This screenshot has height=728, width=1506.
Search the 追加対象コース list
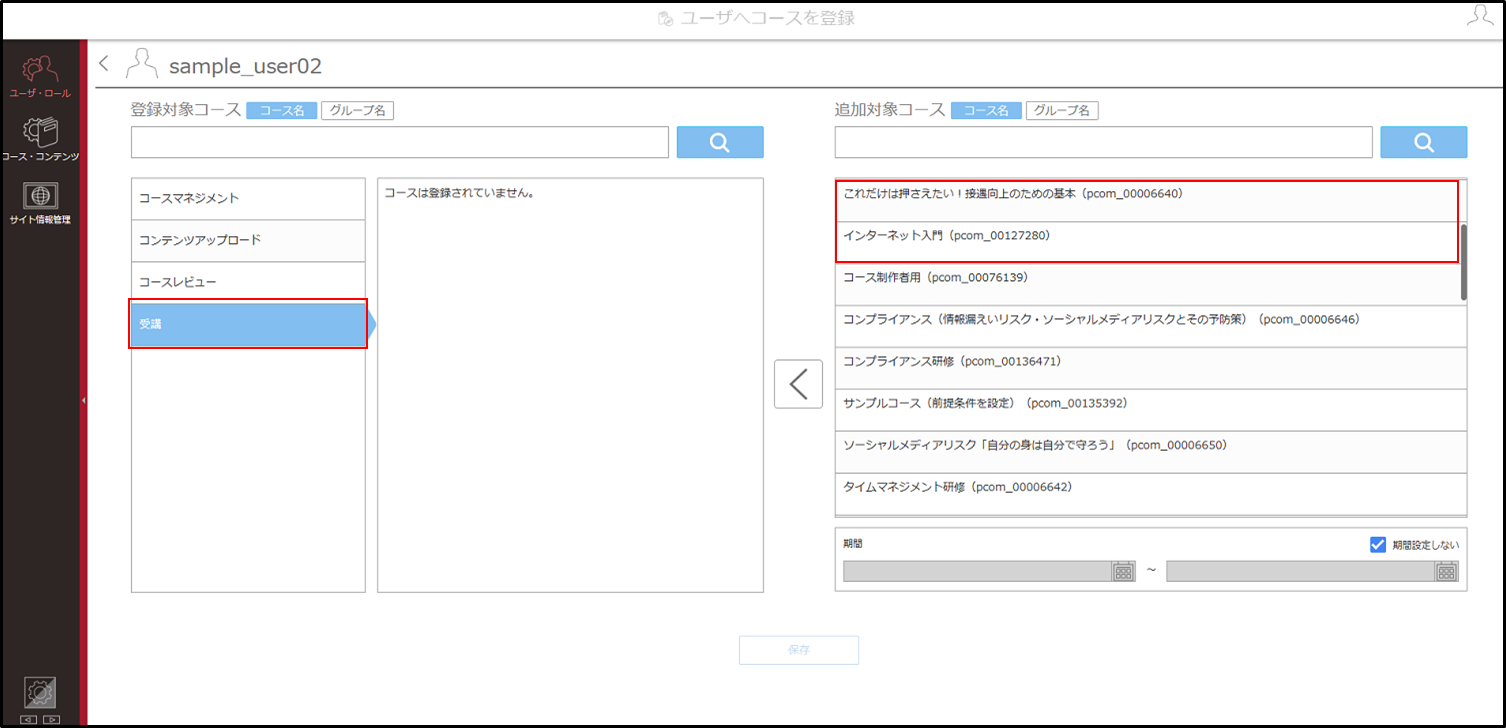click(1424, 142)
